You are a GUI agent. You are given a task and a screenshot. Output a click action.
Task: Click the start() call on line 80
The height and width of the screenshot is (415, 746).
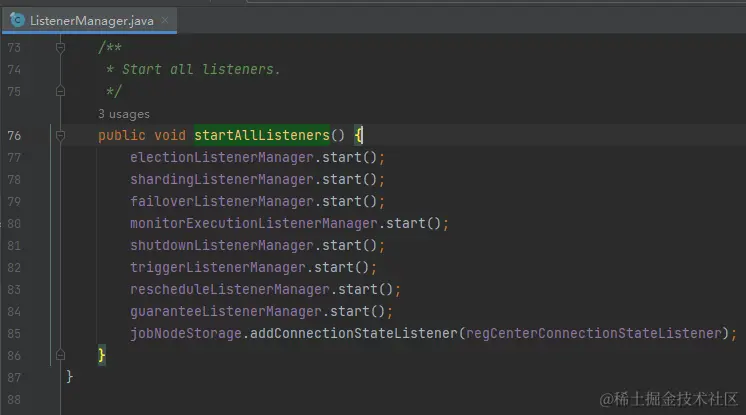(413, 223)
